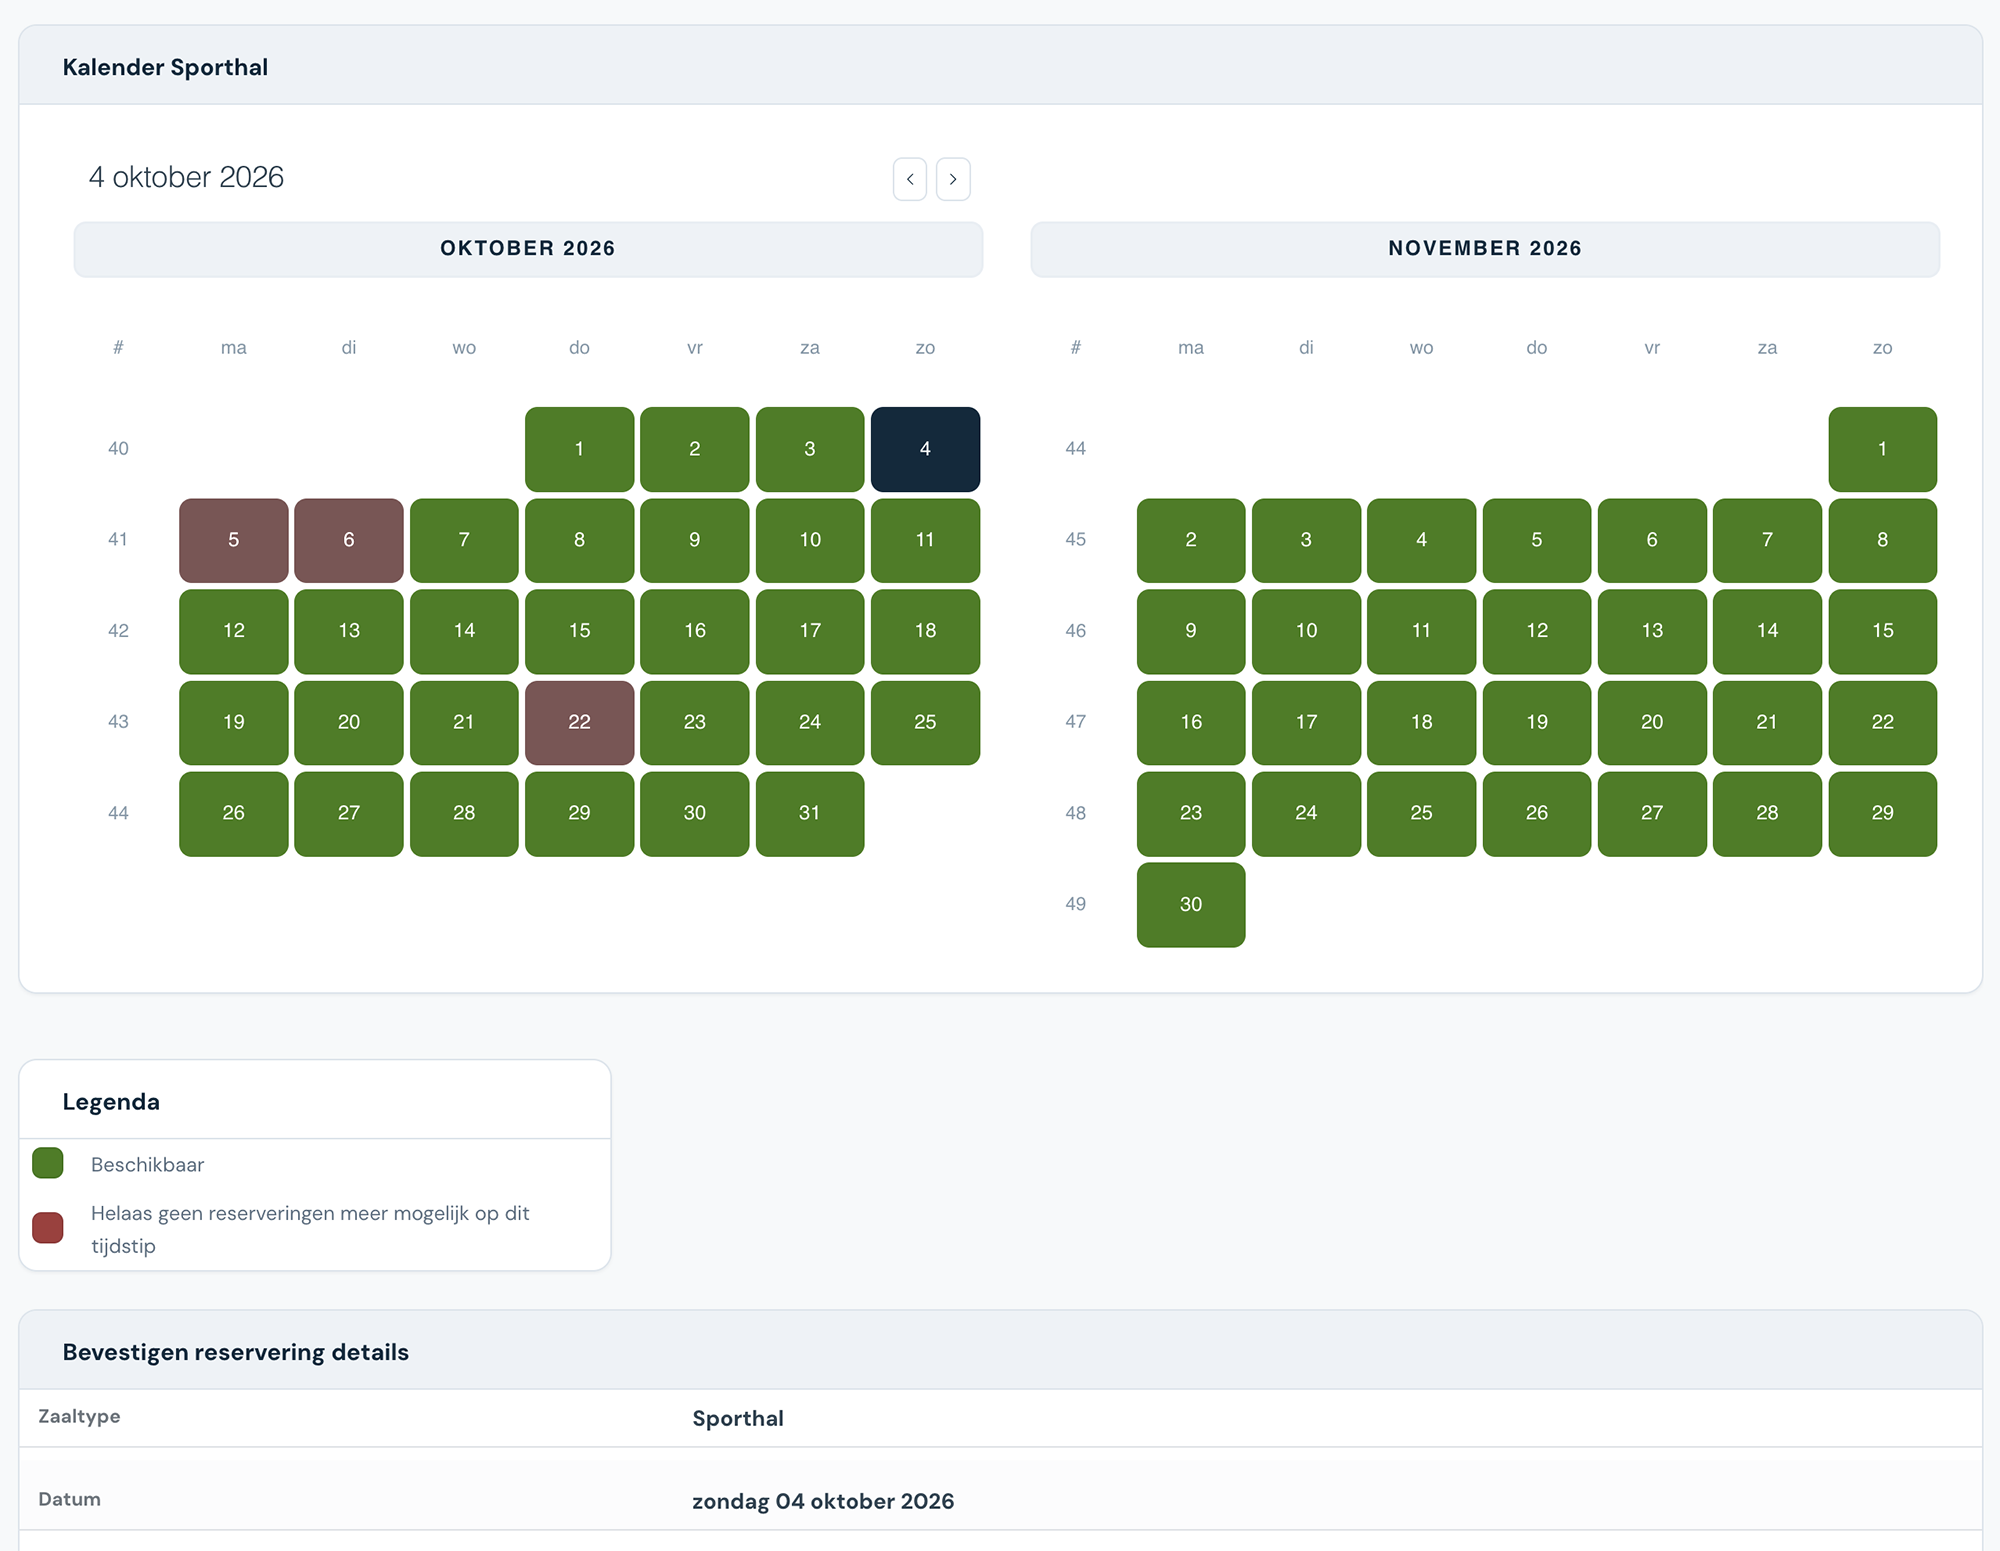Image resolution: width=2000 pixels, height=1551 pixels.
Task: Choose November 13 date cell
Action: [x=1652, y=631]
